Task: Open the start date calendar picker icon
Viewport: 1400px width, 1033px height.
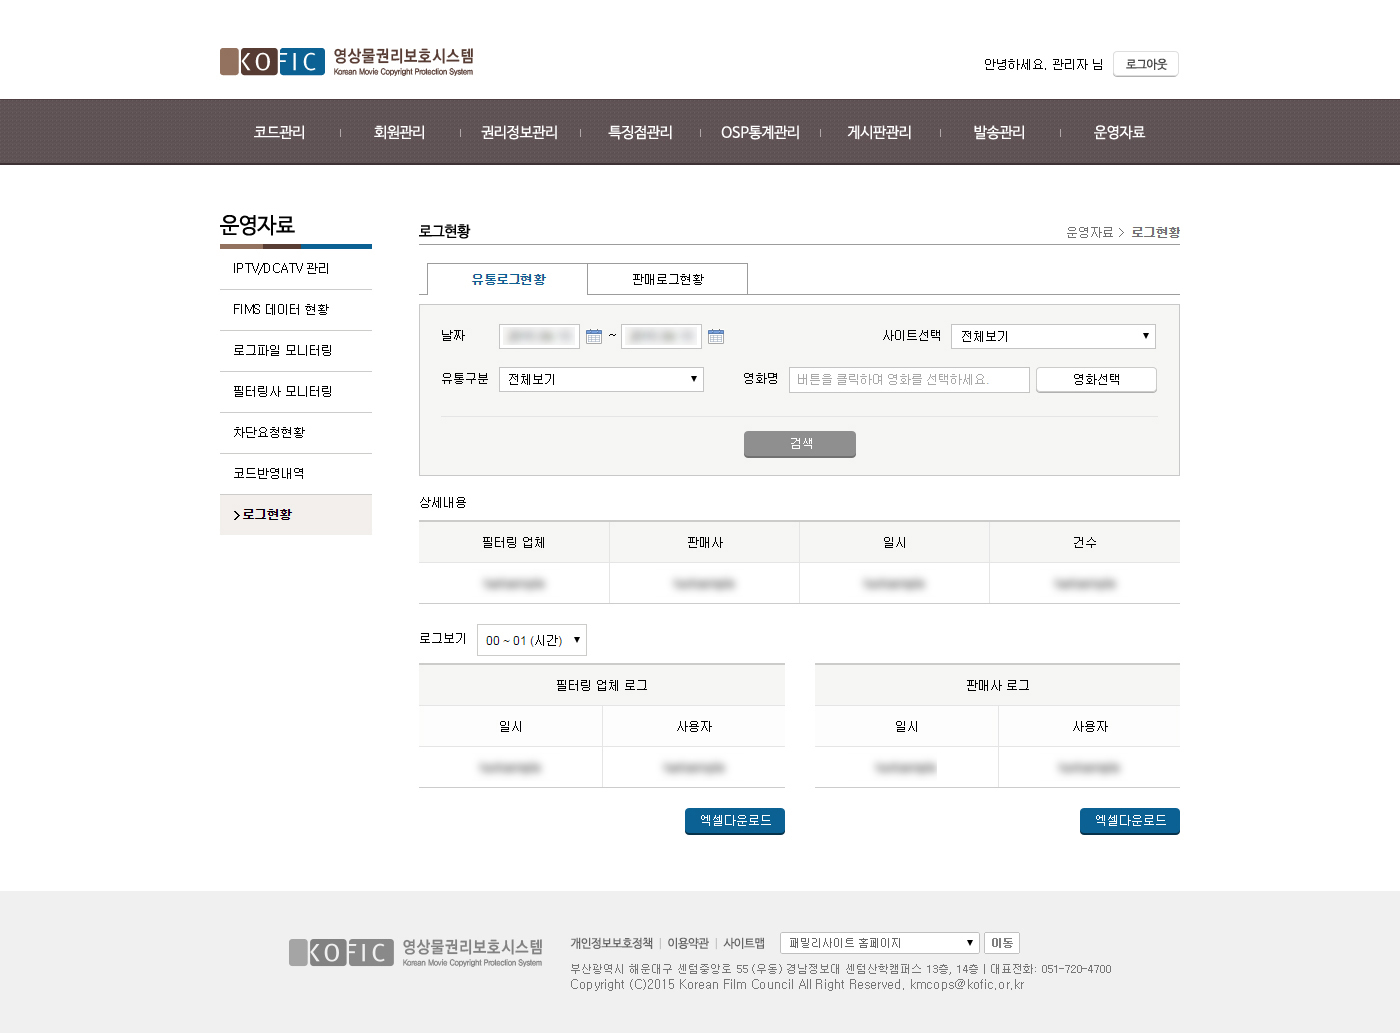Action: [594, 337]
